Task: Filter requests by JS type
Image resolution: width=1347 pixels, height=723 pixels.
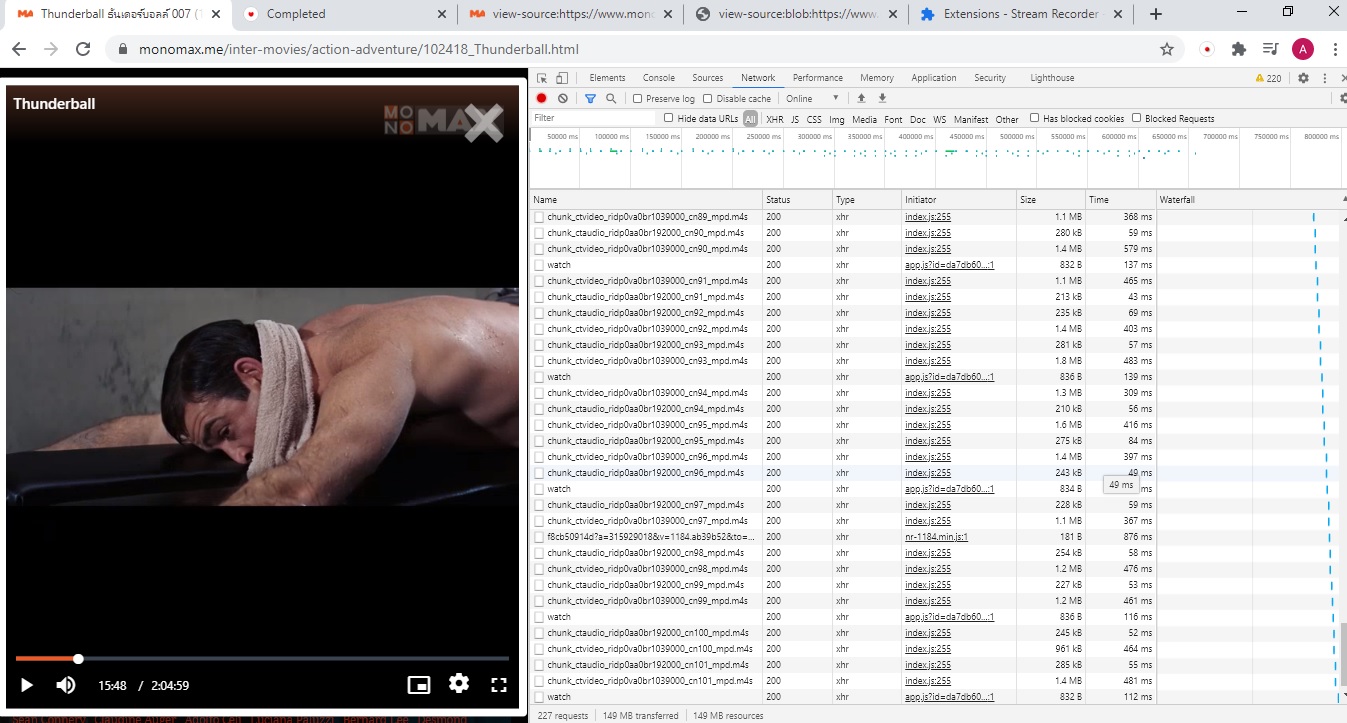Action: click(x=795, y=119)
